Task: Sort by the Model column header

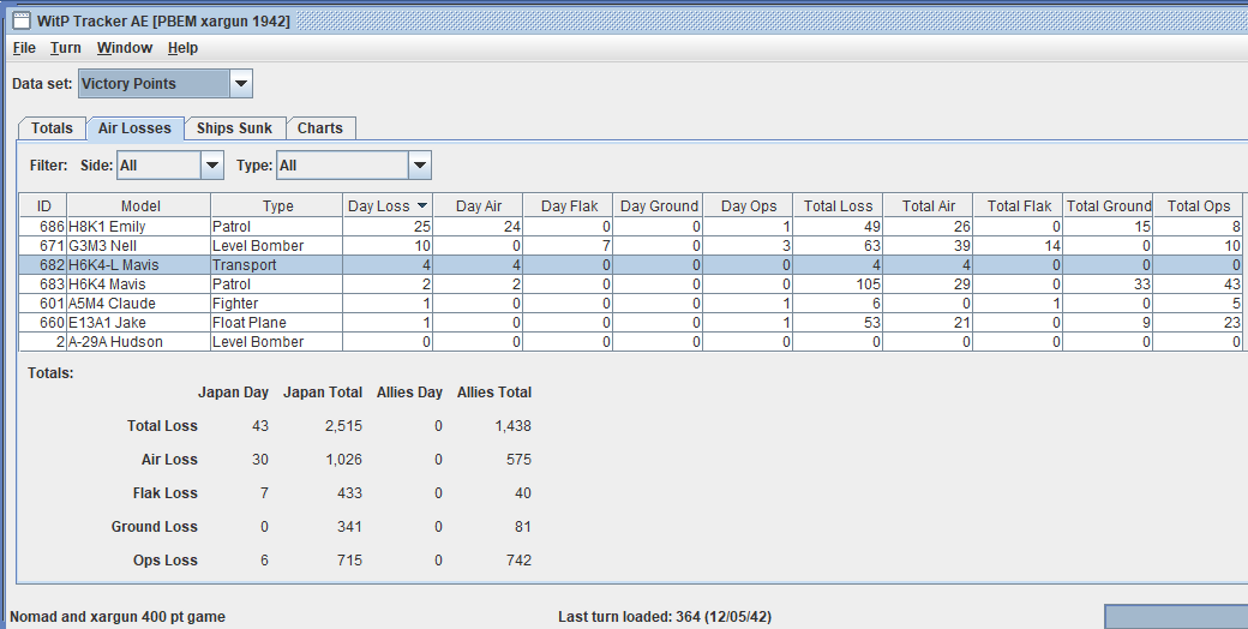Action: (140, 206)
